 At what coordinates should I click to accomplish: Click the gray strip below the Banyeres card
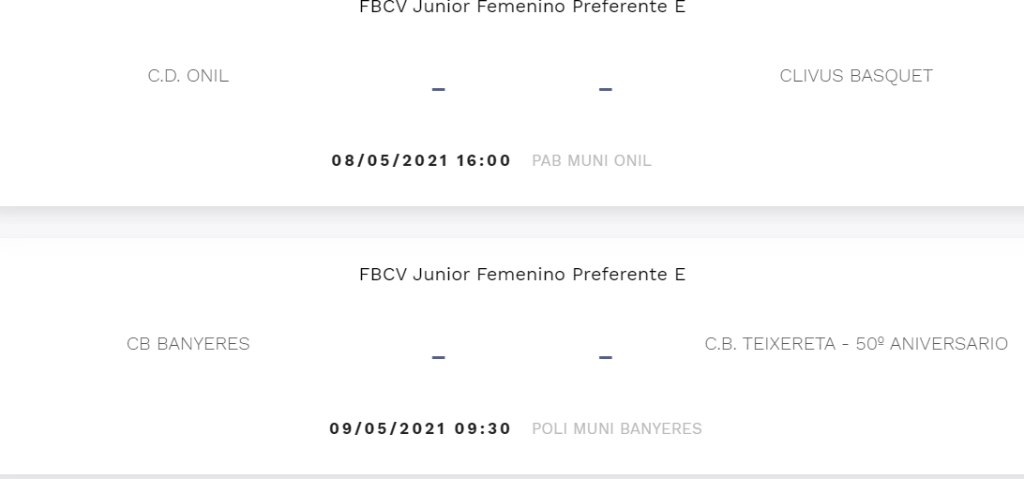pos(512,476)
